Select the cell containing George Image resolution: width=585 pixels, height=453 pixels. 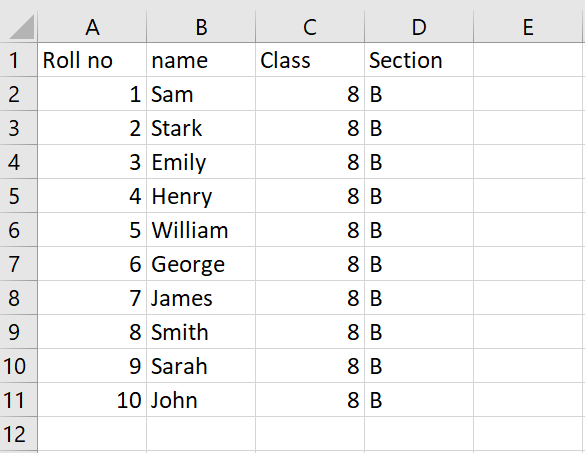(201, 264)
